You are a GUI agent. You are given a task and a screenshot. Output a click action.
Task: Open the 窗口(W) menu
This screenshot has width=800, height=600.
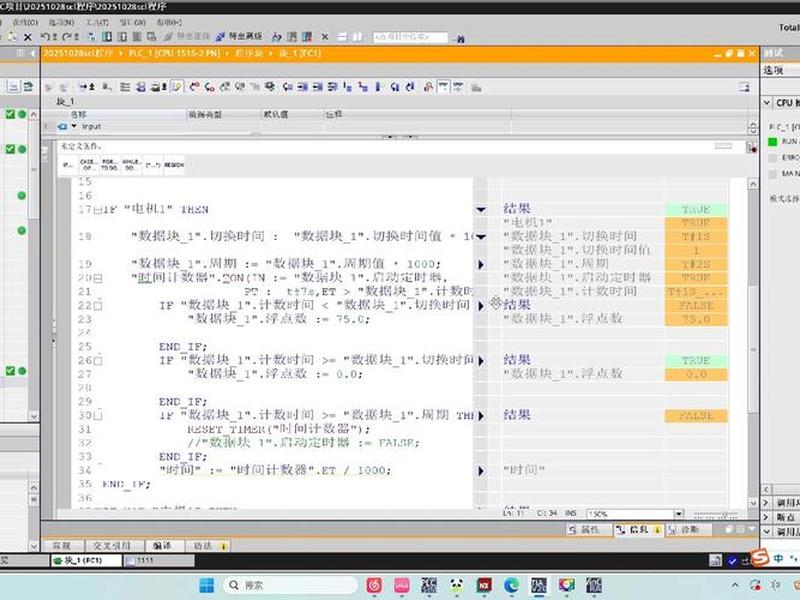(133, 22)
